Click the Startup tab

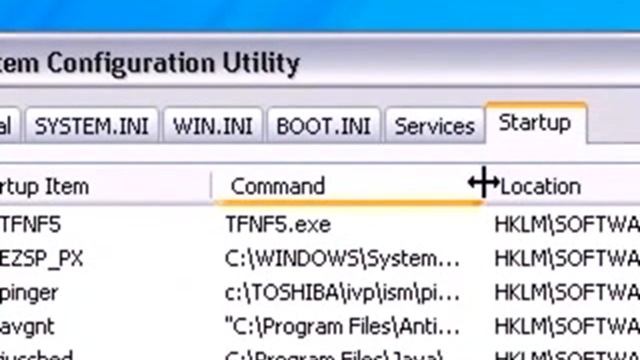[x=535, y=122]
